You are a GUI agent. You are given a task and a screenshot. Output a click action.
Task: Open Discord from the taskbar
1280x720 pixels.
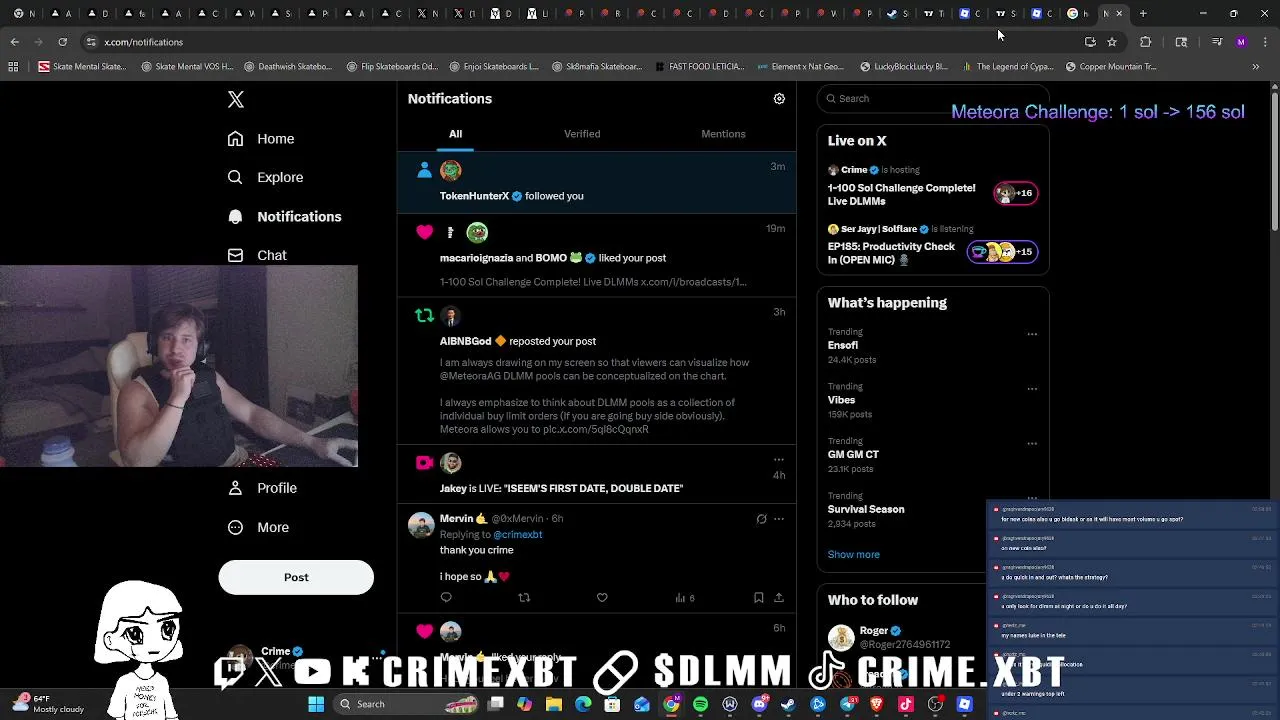click(759, 704)
